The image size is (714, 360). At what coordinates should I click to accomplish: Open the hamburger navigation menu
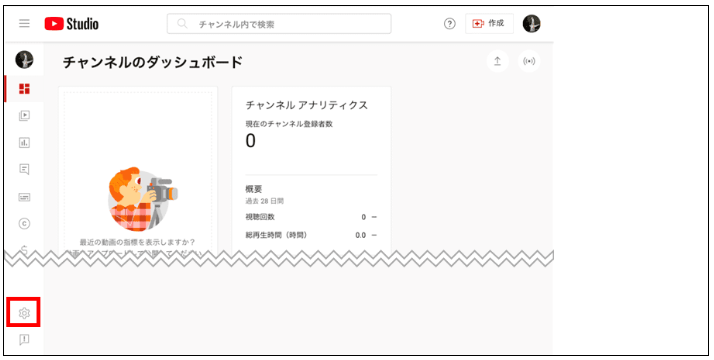24,23
